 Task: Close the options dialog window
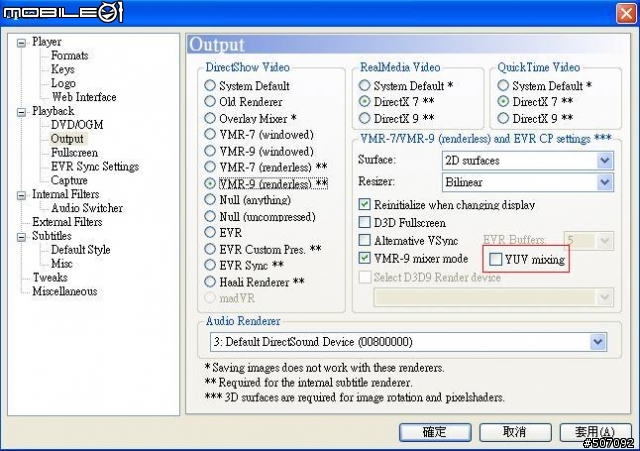626,13
